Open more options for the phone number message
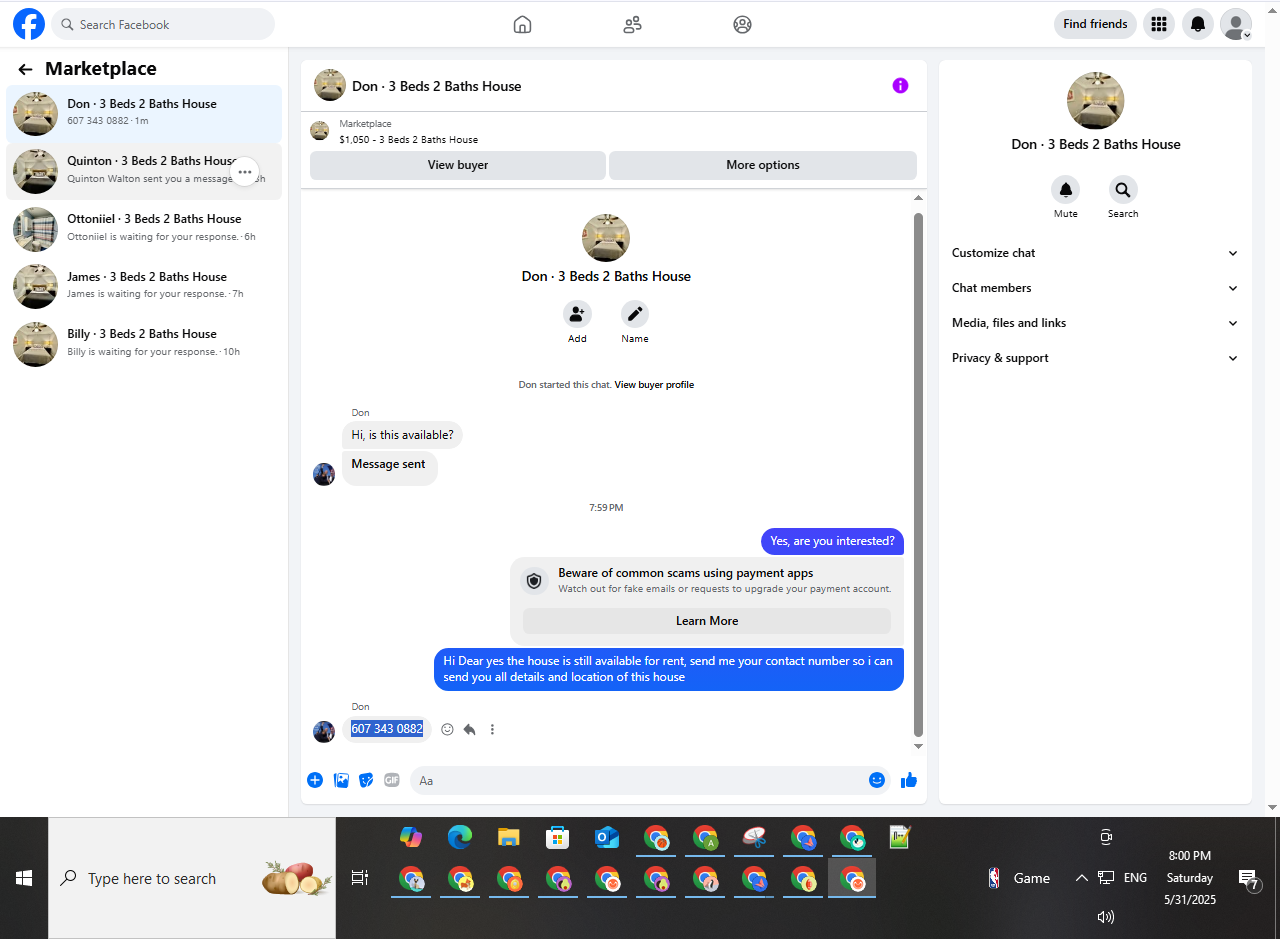 coord(492,730)
